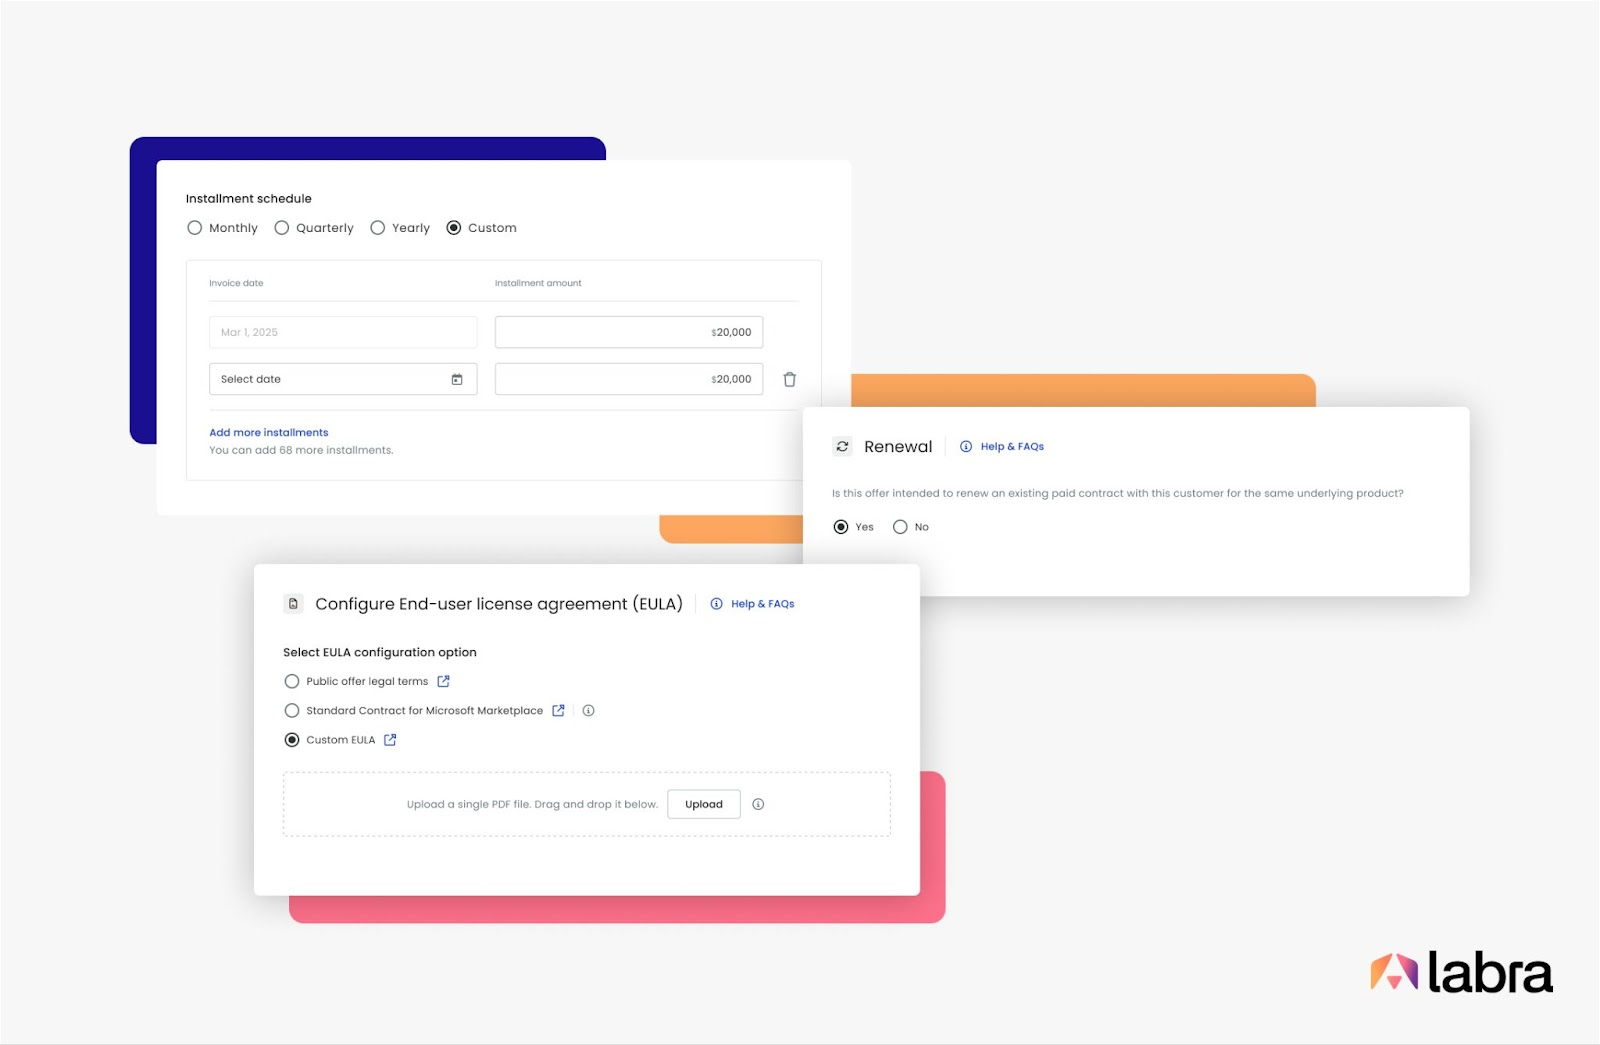This screenshot has height=1045, width=1600.
Task: Select the Quarterly installment schedule
Action: click(x=282, y=228)
